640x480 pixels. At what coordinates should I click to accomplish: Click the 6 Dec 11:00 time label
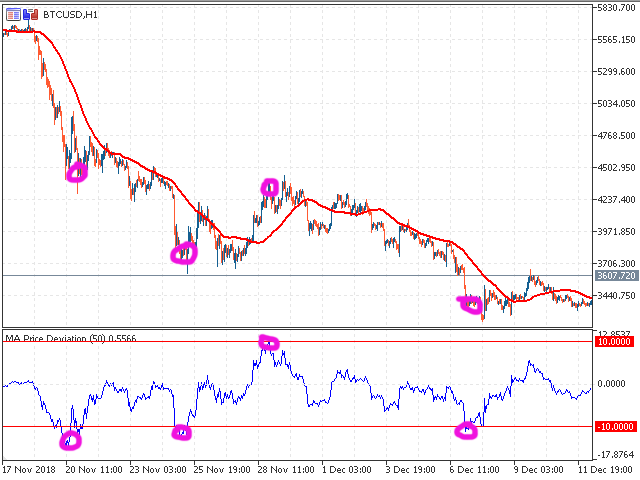[475, 469]
